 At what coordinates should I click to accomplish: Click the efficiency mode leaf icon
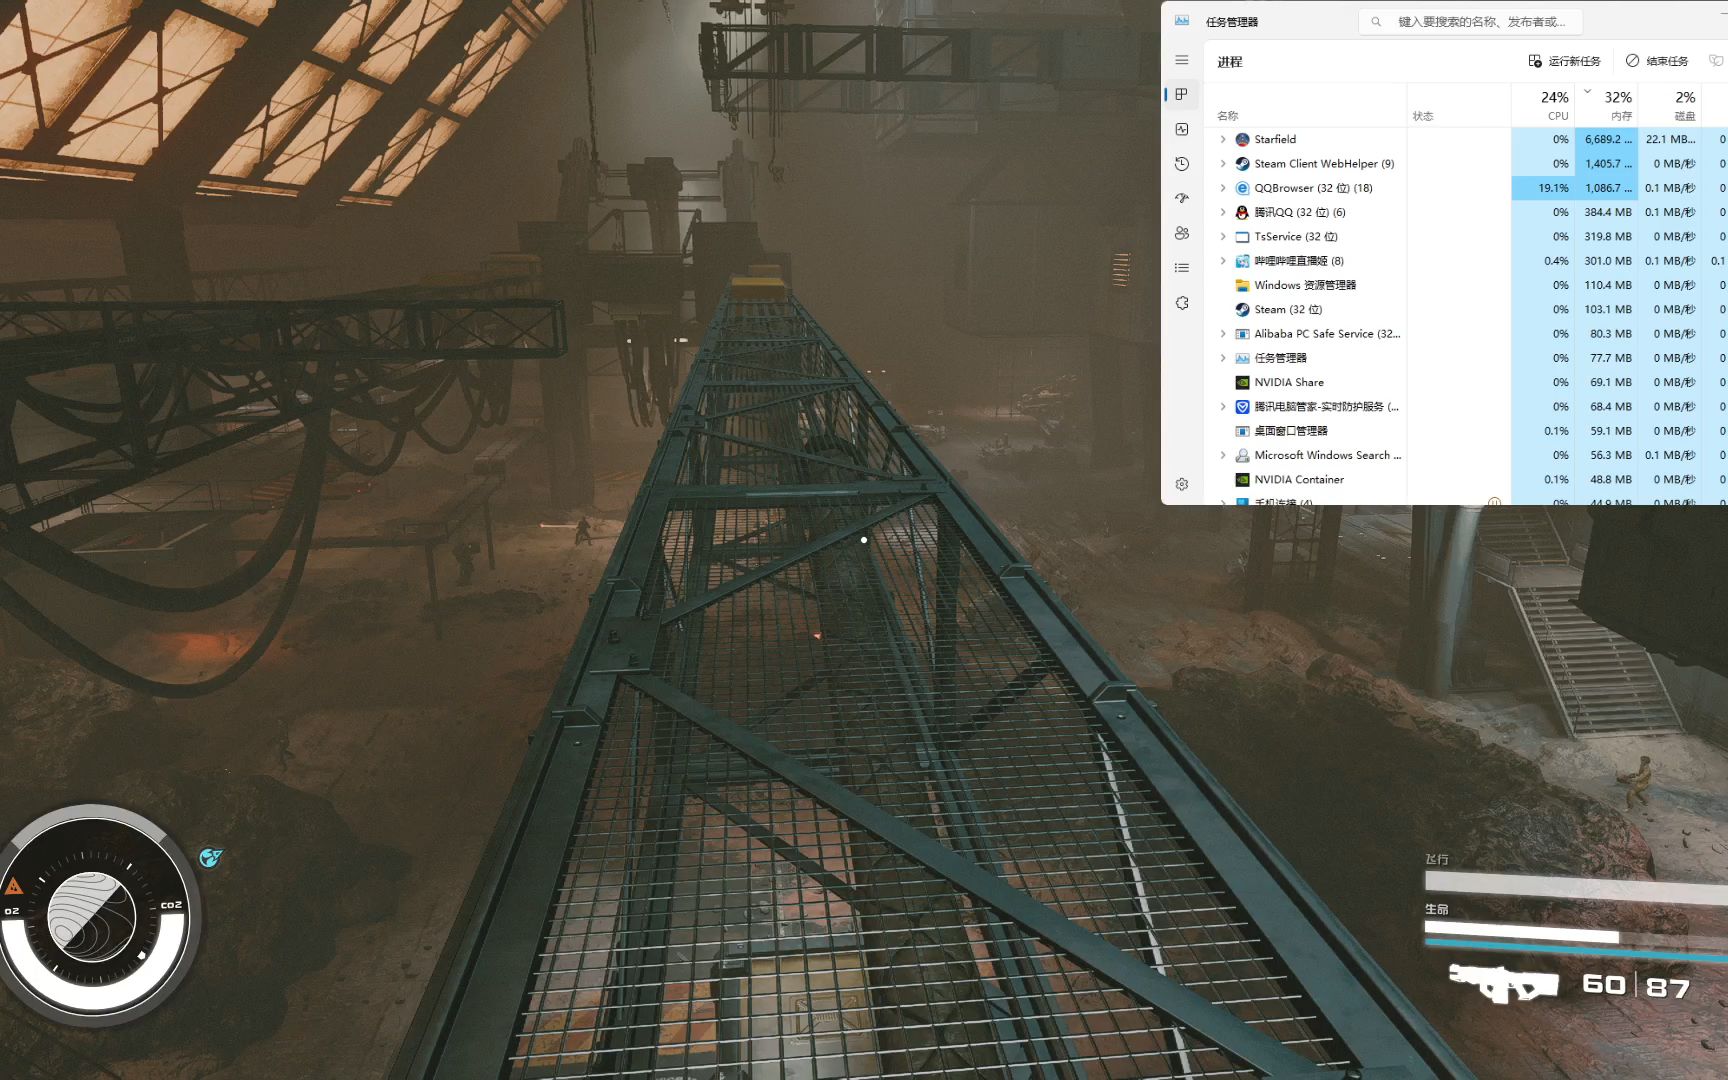(1716, 61)
